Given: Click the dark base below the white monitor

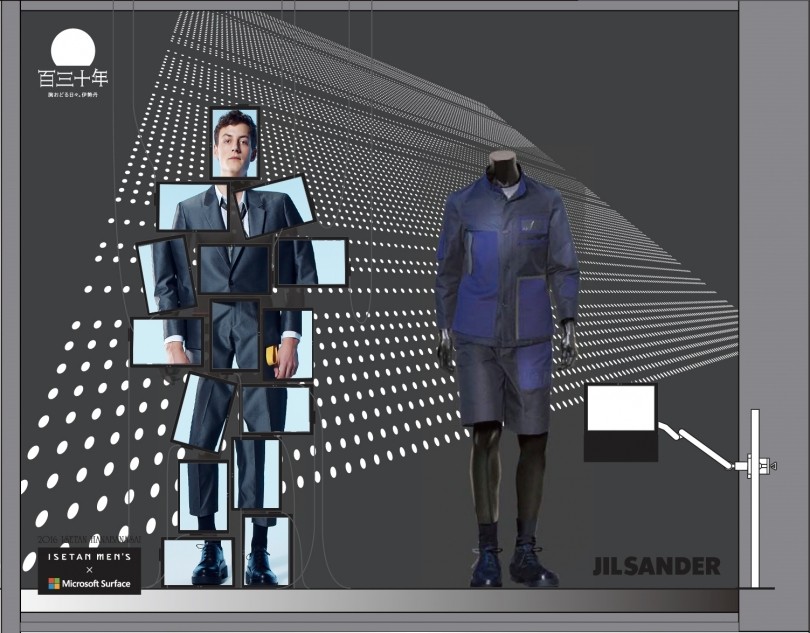Looking at the screenshot, I should pyautogui.click(x=620, y=447).
